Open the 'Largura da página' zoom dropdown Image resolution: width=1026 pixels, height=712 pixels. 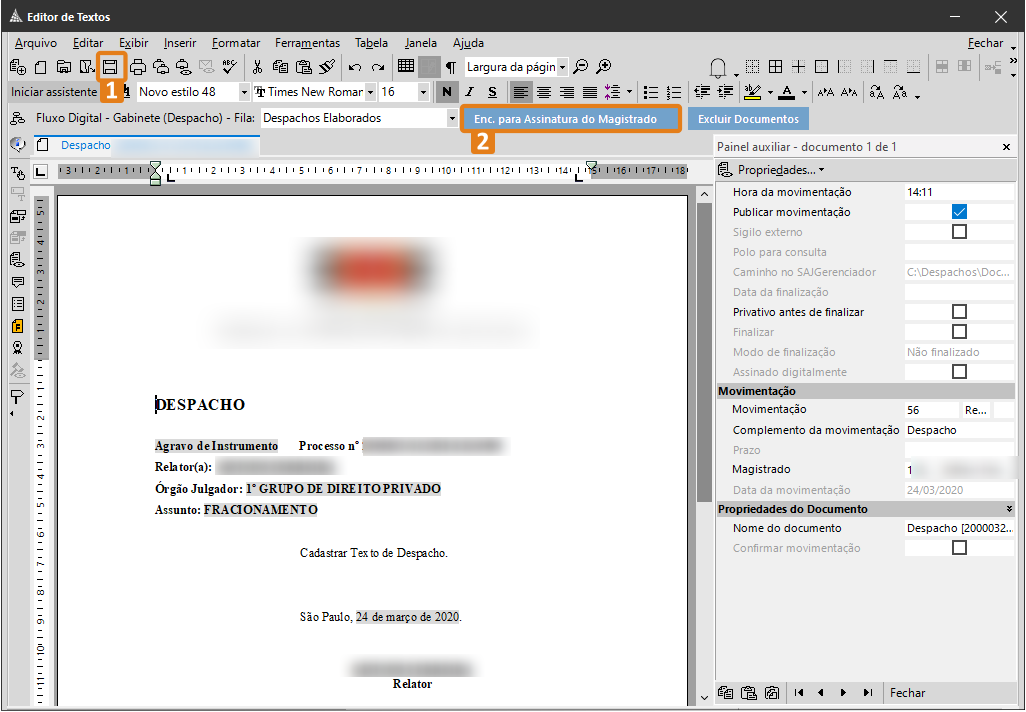(562, 67)
